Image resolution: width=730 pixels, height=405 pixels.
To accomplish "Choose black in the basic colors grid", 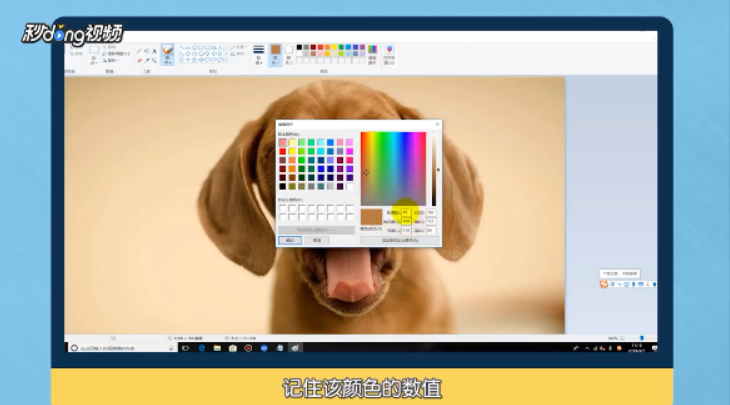I will click(283, 186).
